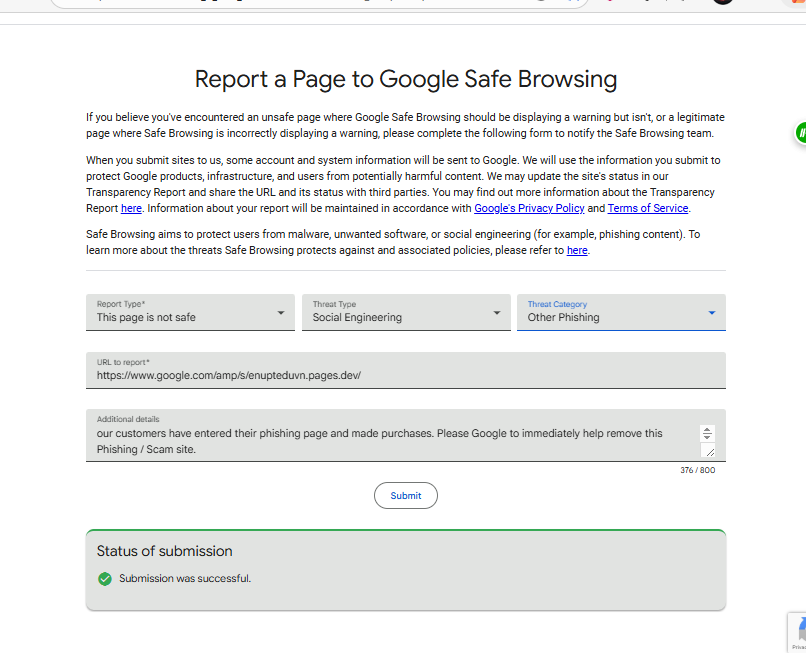806x653 pixels.
Task: Click the green extension badge at right edge
Action: 800,133
